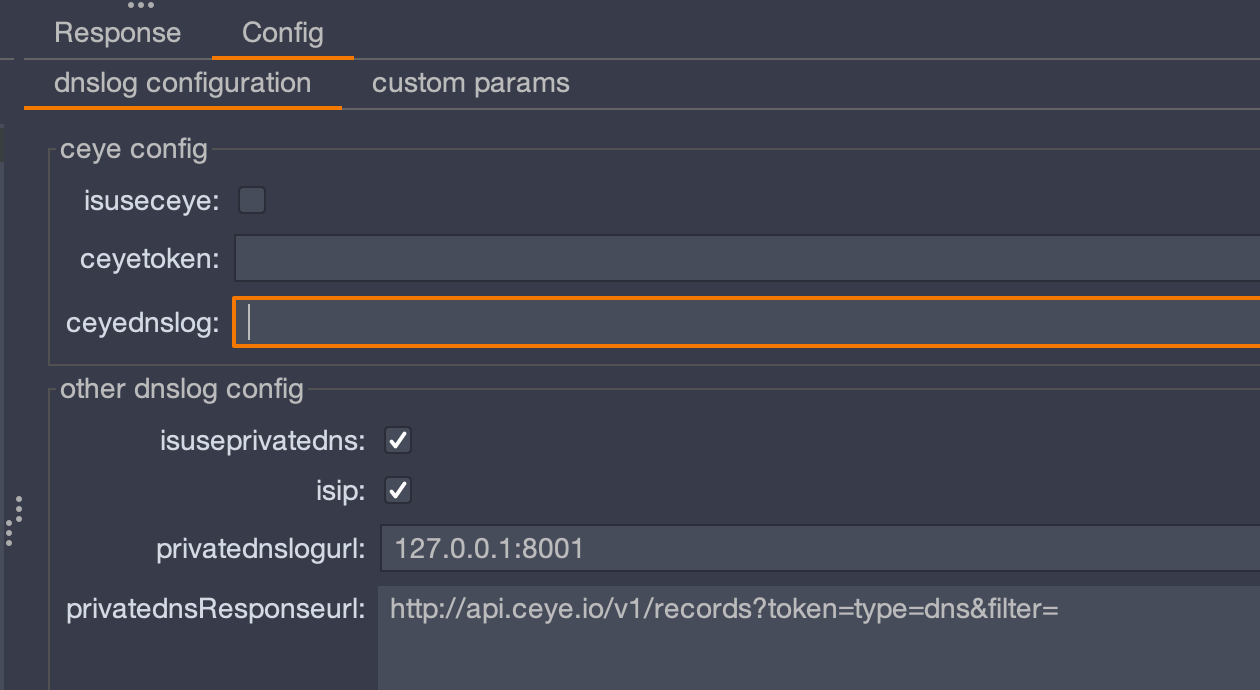Screen dimensions: 1260x690
Task: Click inside the ceyednslog input box
Action: click(747, 322)
